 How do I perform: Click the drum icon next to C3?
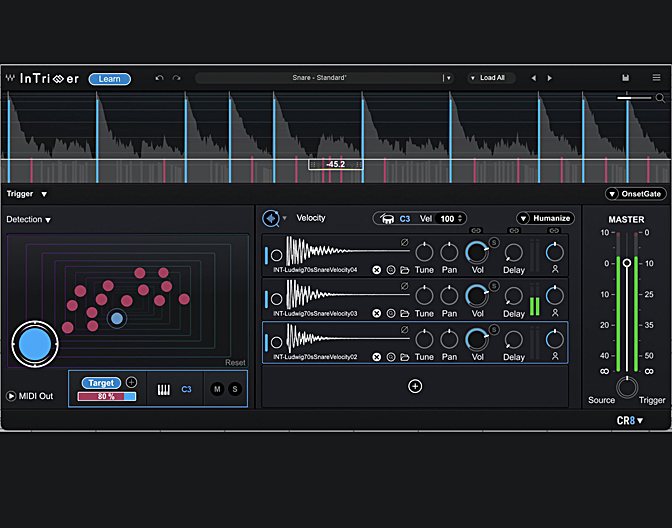coord(387,219)
